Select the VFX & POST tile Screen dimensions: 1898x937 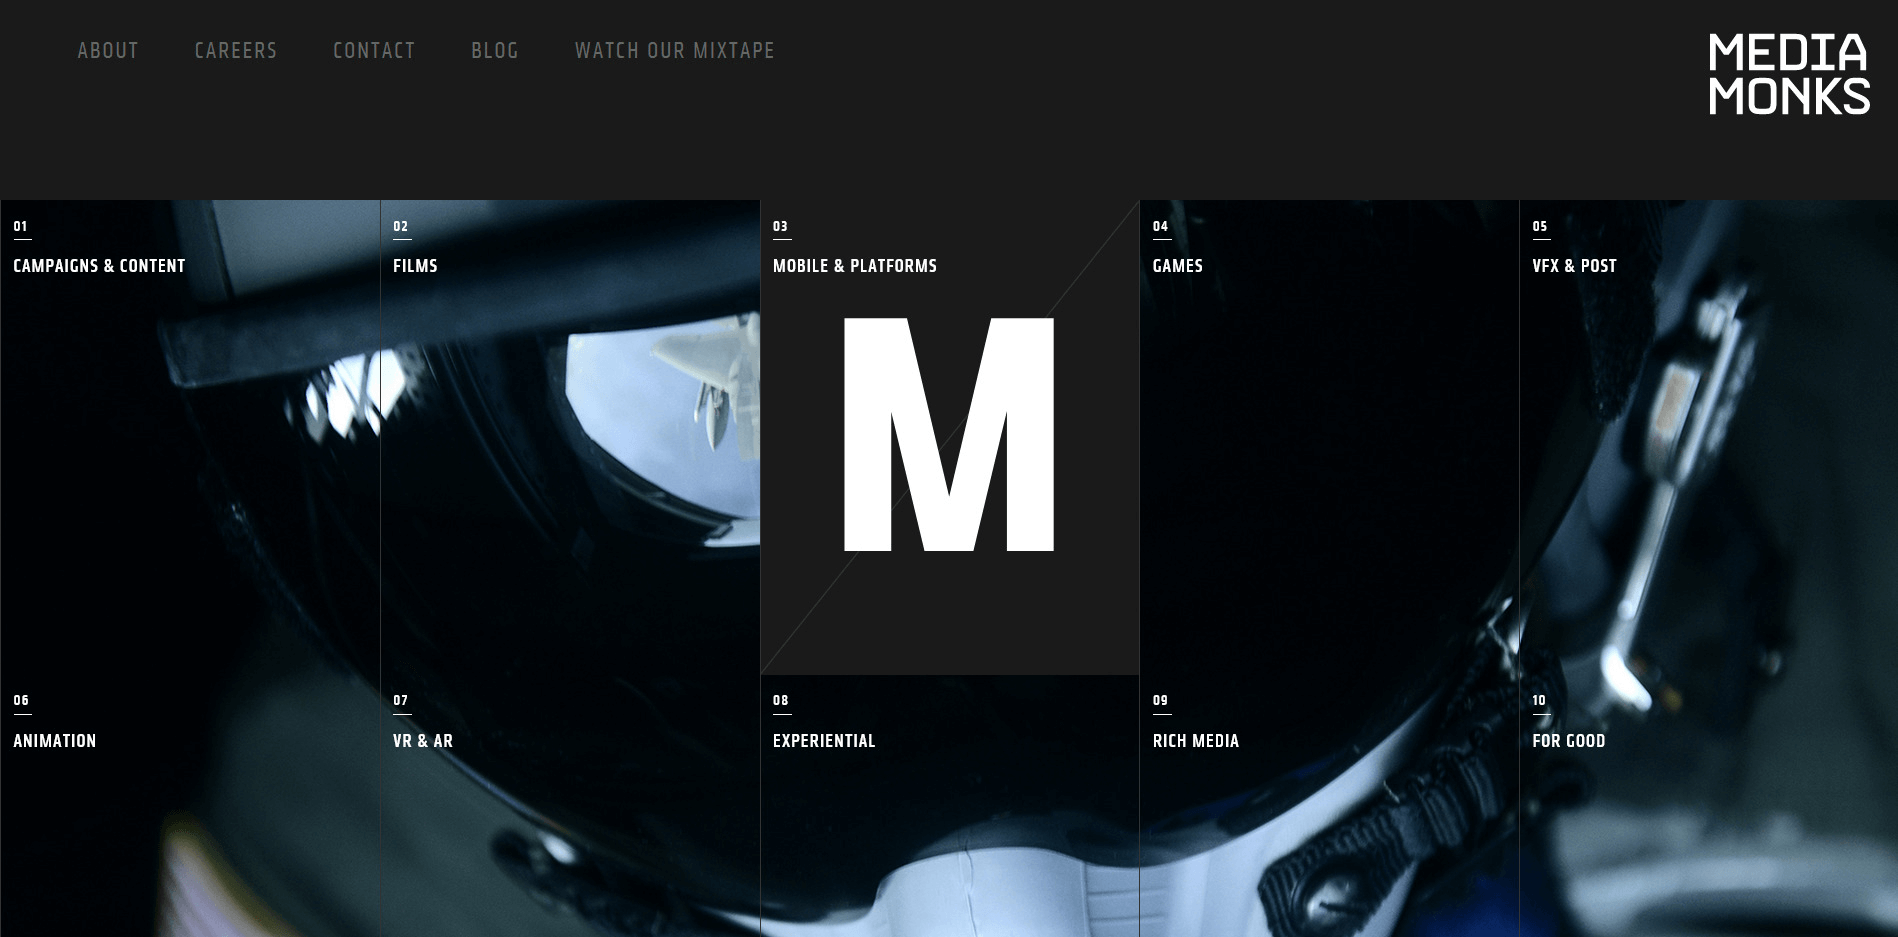coord(1574,266)
